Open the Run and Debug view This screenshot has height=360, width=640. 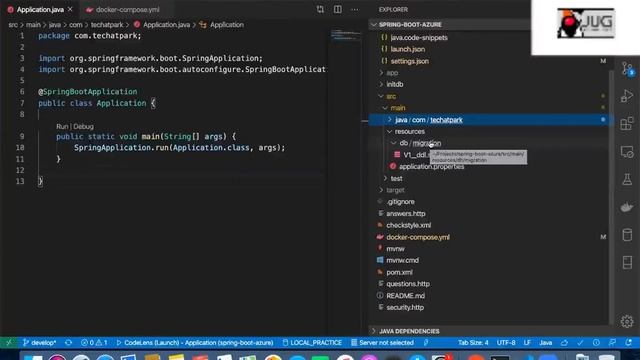point(627,96)
